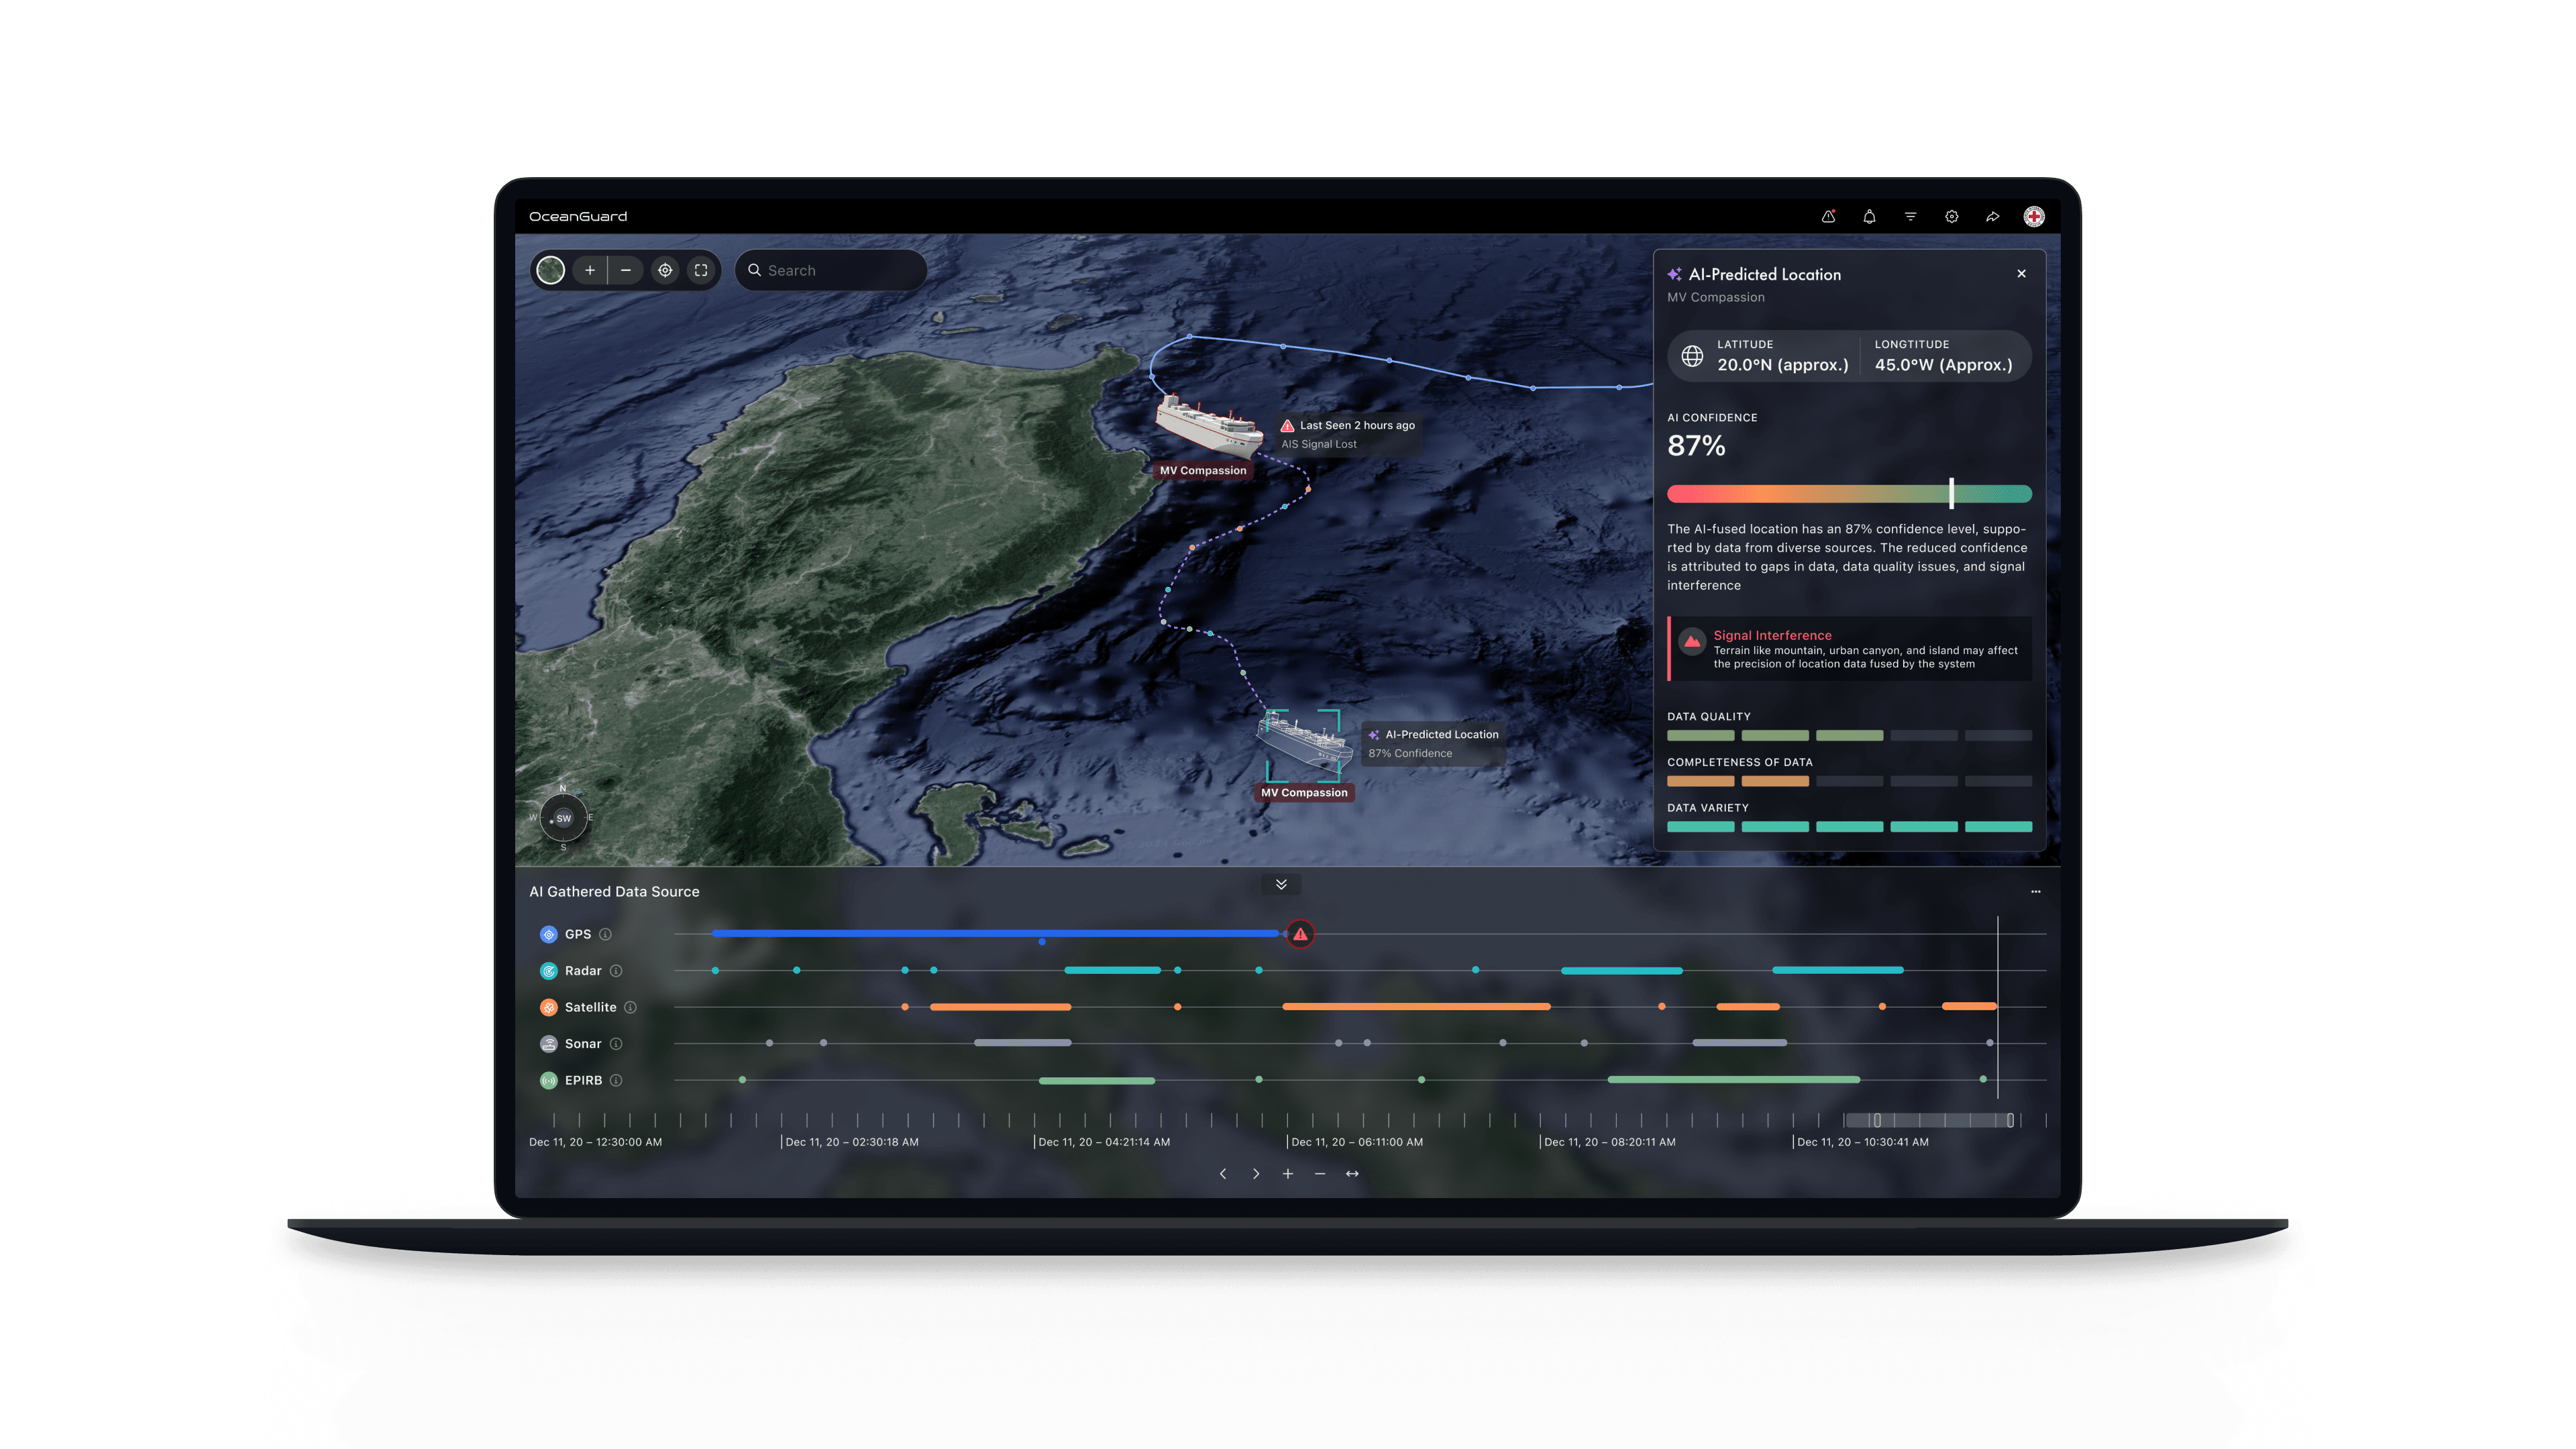Open the alerts warning icon with notification badge
2576x1449 pixels.
pos(1828,216)
